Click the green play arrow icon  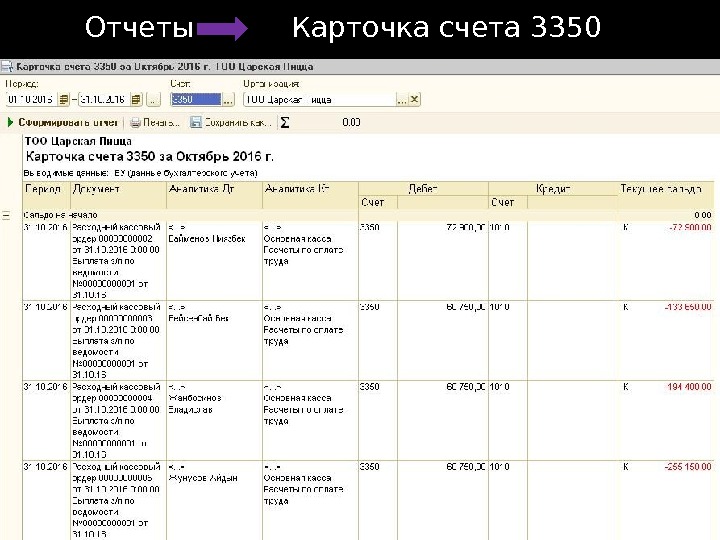coord(11,123)
